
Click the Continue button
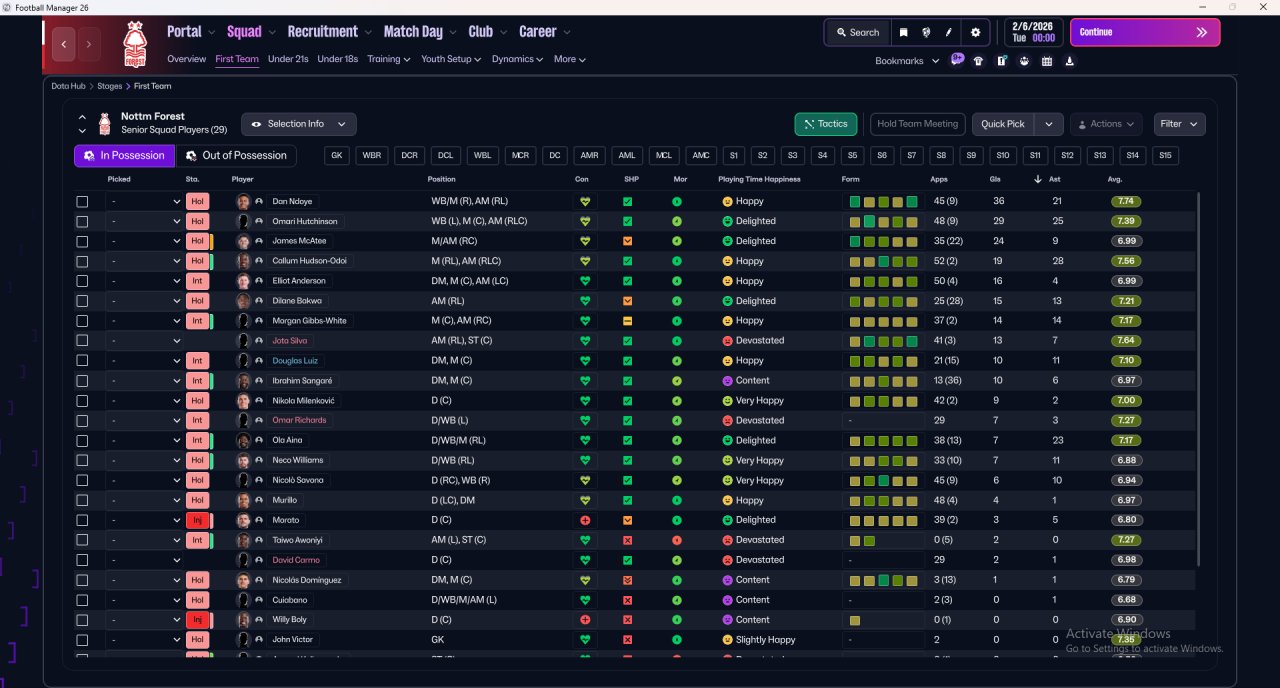[x=1145, y=32]
